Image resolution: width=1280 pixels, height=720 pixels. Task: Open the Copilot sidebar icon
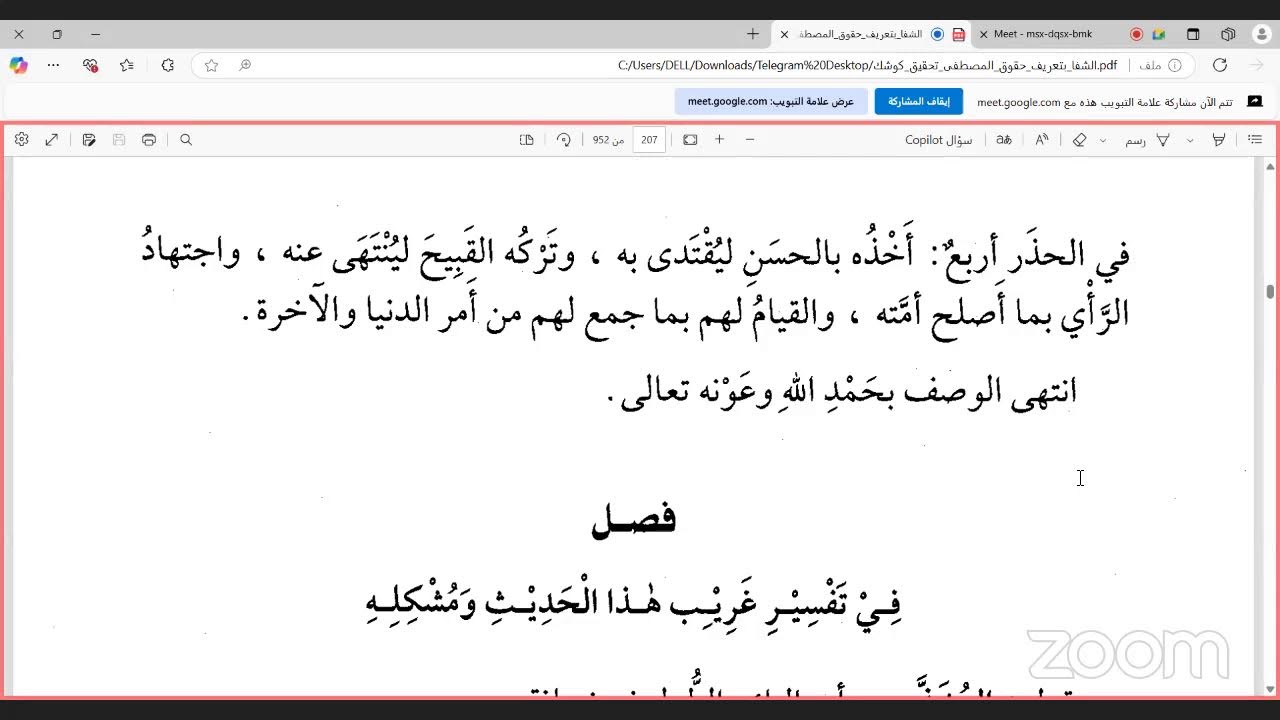(x=18, y=65)
